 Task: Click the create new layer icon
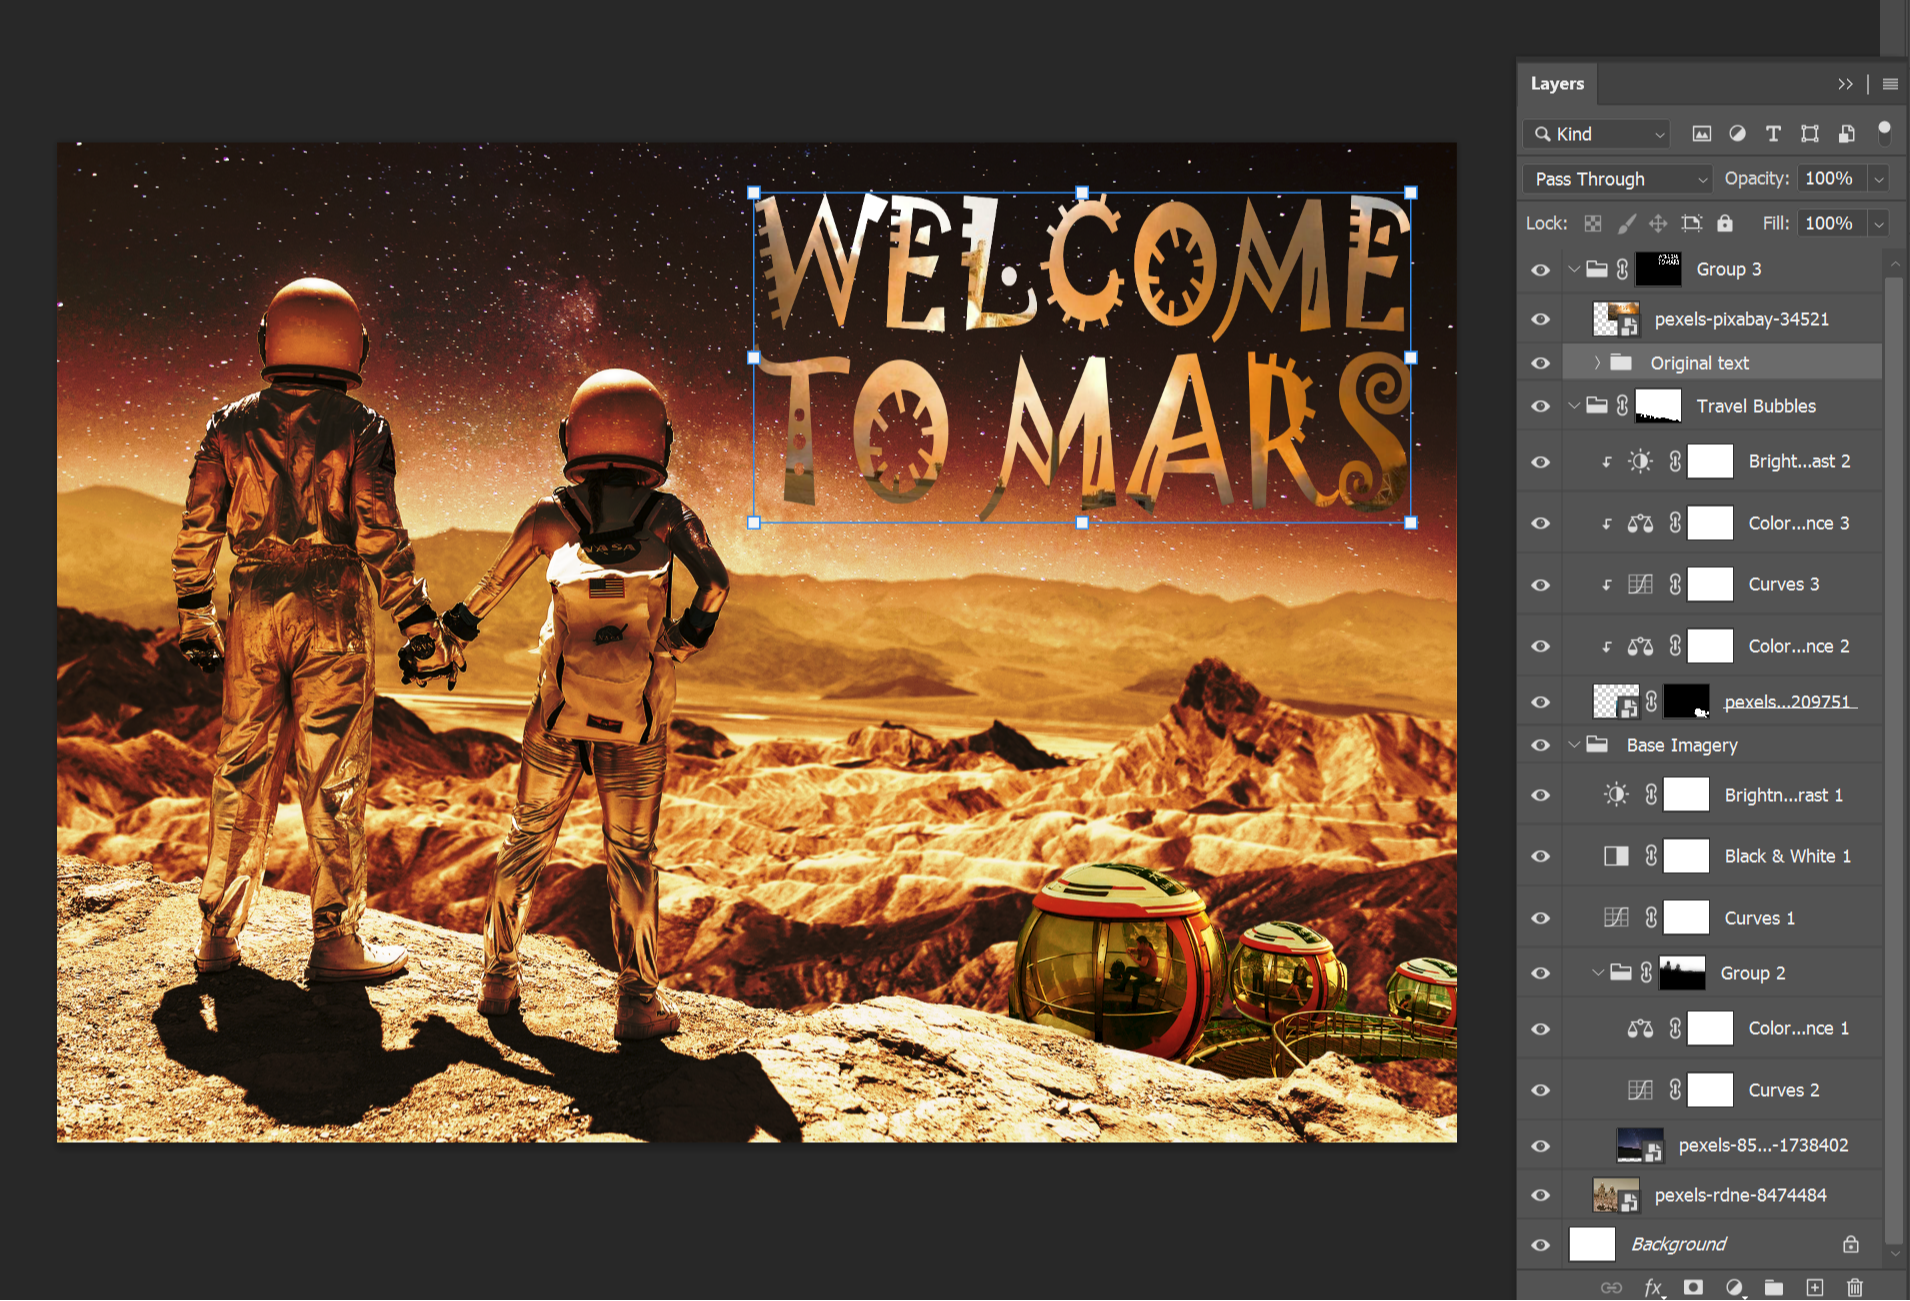(1815, 1287)
